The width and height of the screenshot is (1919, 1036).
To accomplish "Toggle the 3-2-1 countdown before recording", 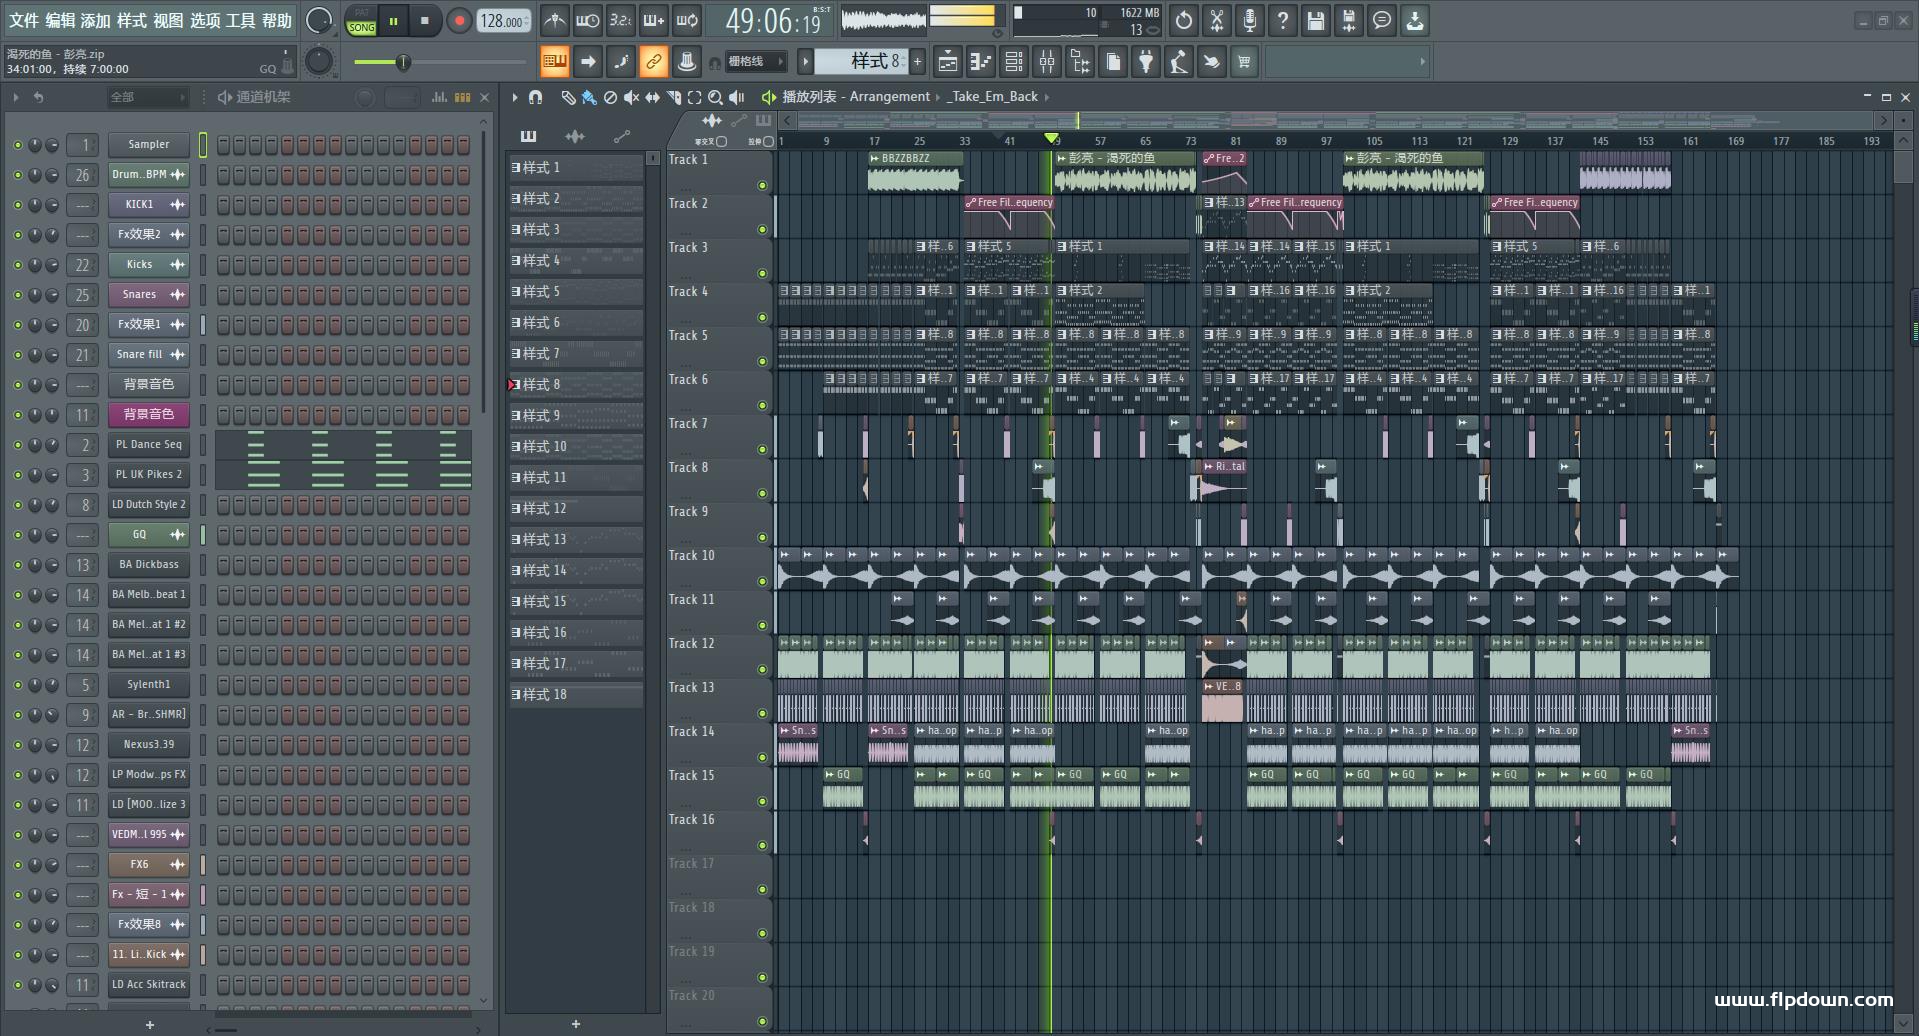I will (x=620, y=20).
